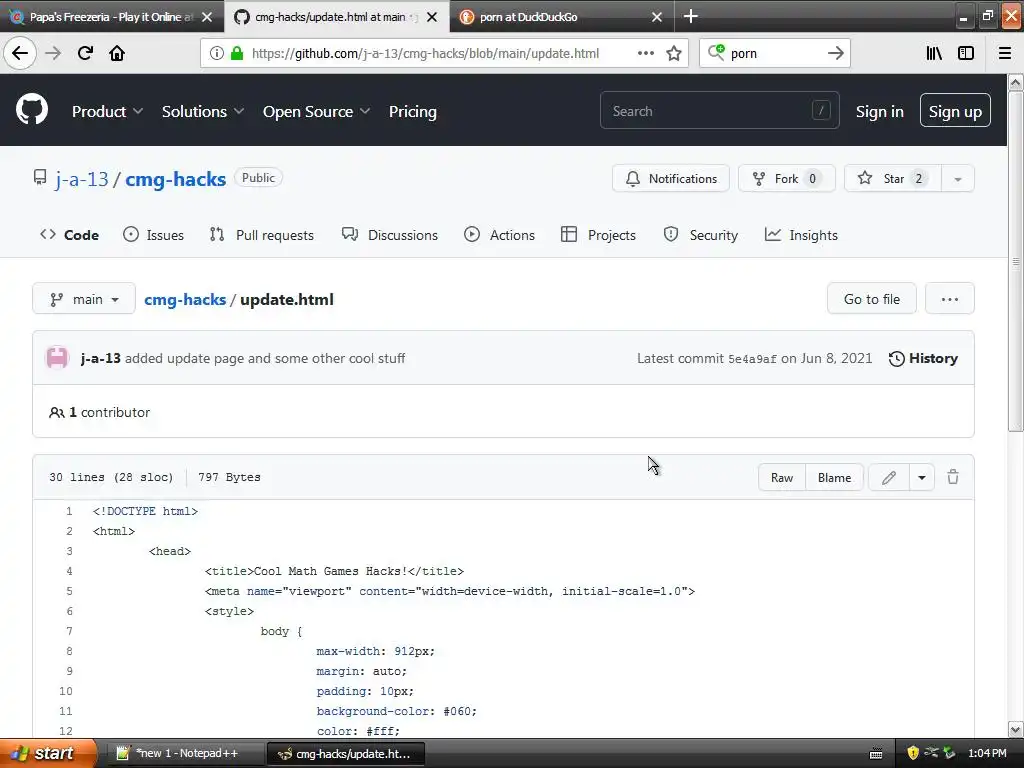This screenshot has height=768, width=1024.
Task: Open the Projects tab
Action: (x=598, y=235)
